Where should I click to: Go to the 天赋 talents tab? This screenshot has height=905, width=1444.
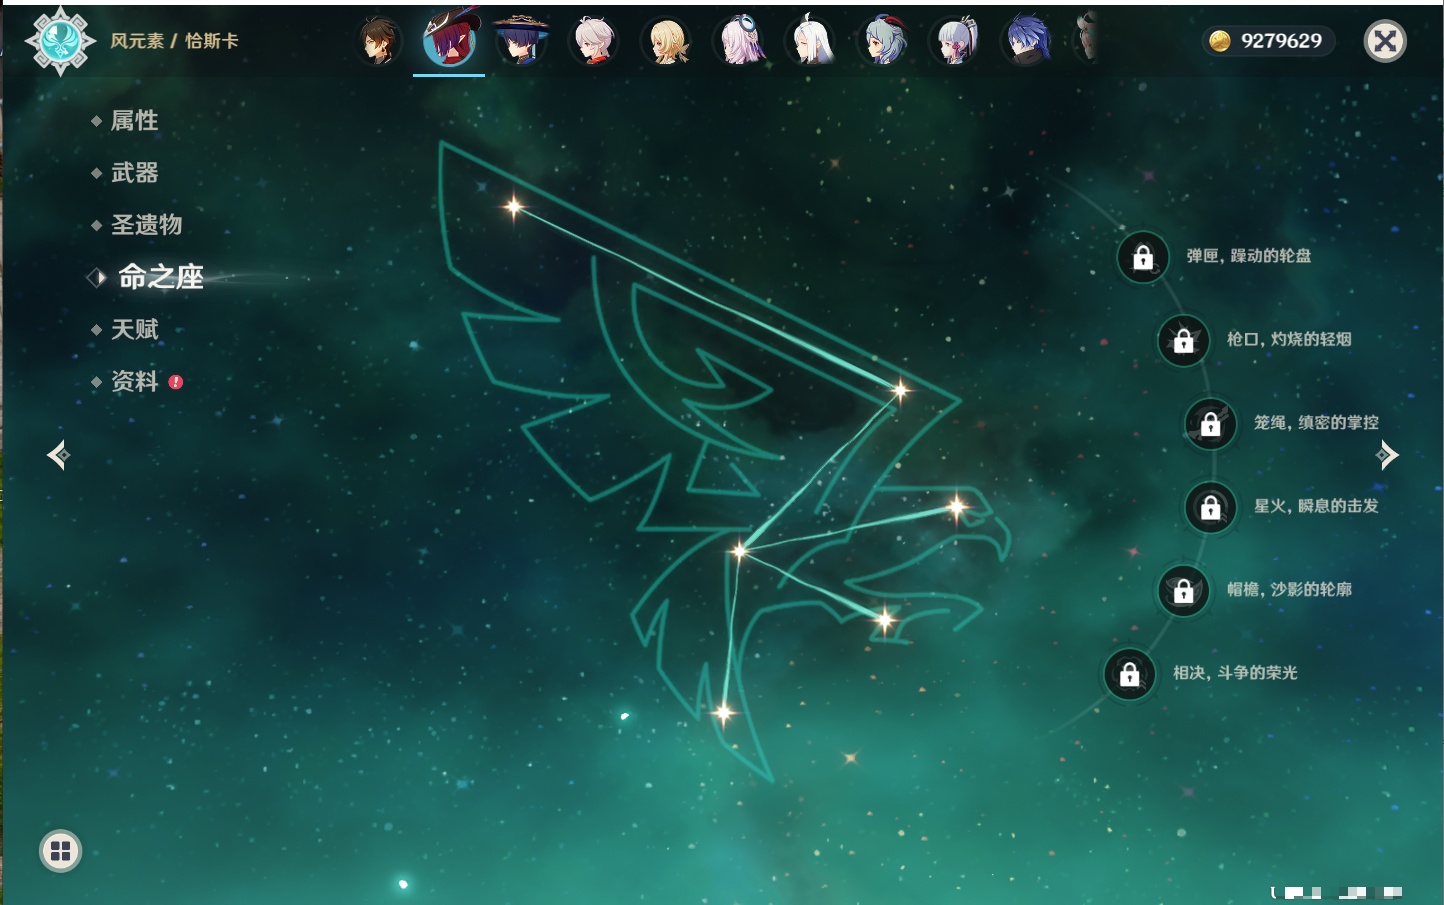coord(134,329)
